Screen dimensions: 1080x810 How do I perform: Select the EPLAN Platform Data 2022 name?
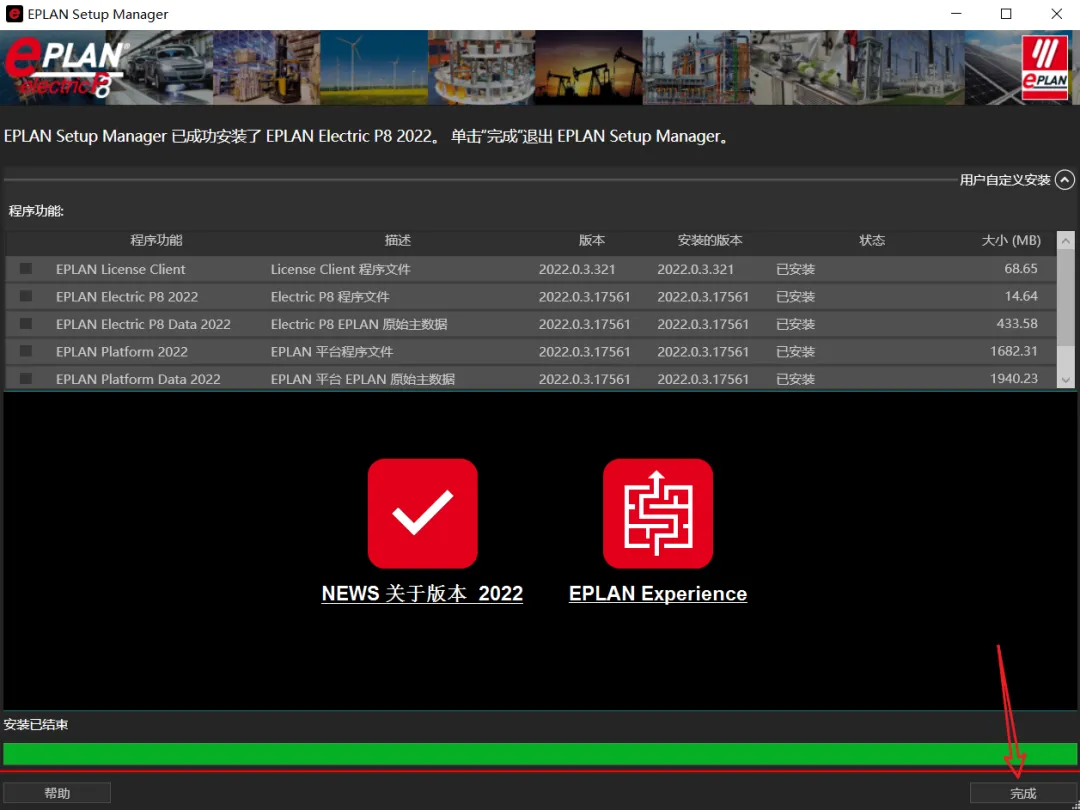click(x=138, y=380)
